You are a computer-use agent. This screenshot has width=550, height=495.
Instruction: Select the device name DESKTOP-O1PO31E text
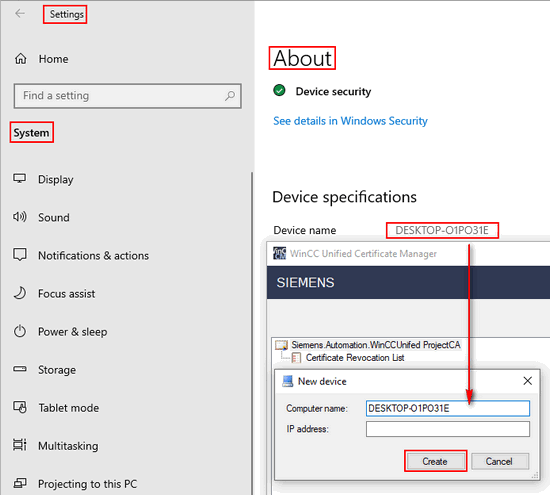(x=442, y=230)
